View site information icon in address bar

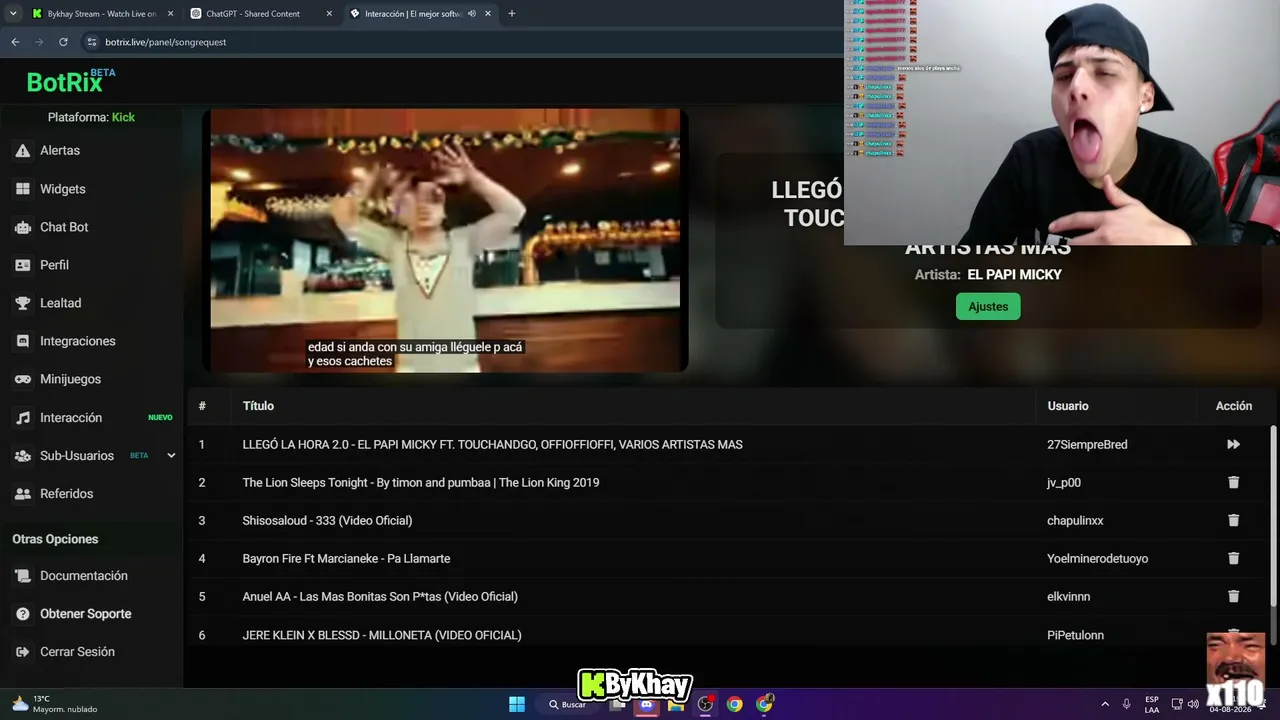click(92, 42)
